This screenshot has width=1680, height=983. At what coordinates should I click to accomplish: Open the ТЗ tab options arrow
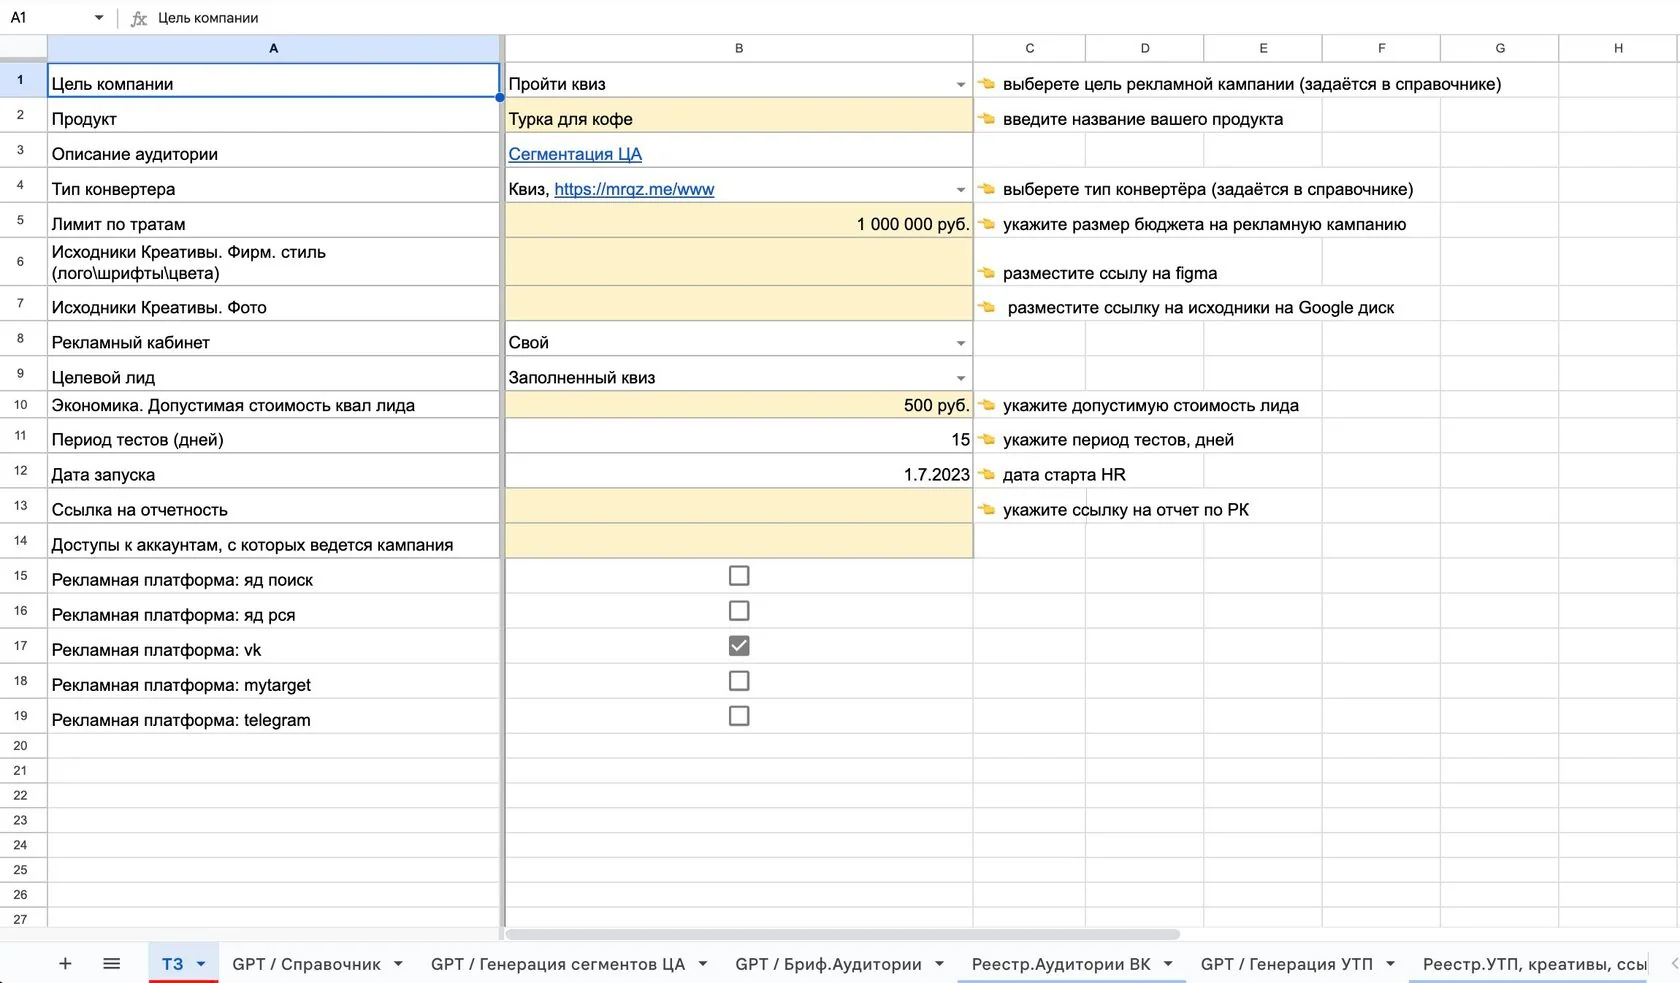201,964
